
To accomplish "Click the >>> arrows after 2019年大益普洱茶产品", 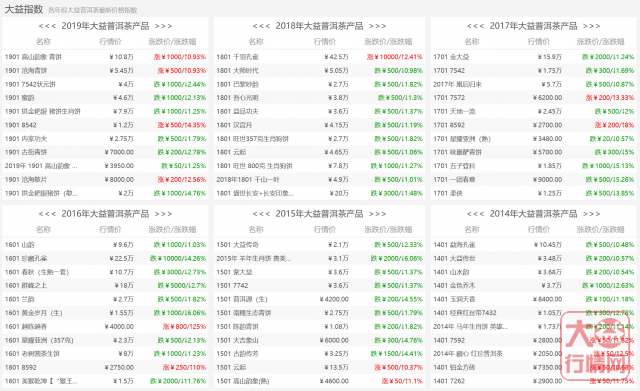I will (x=163, y=26).
